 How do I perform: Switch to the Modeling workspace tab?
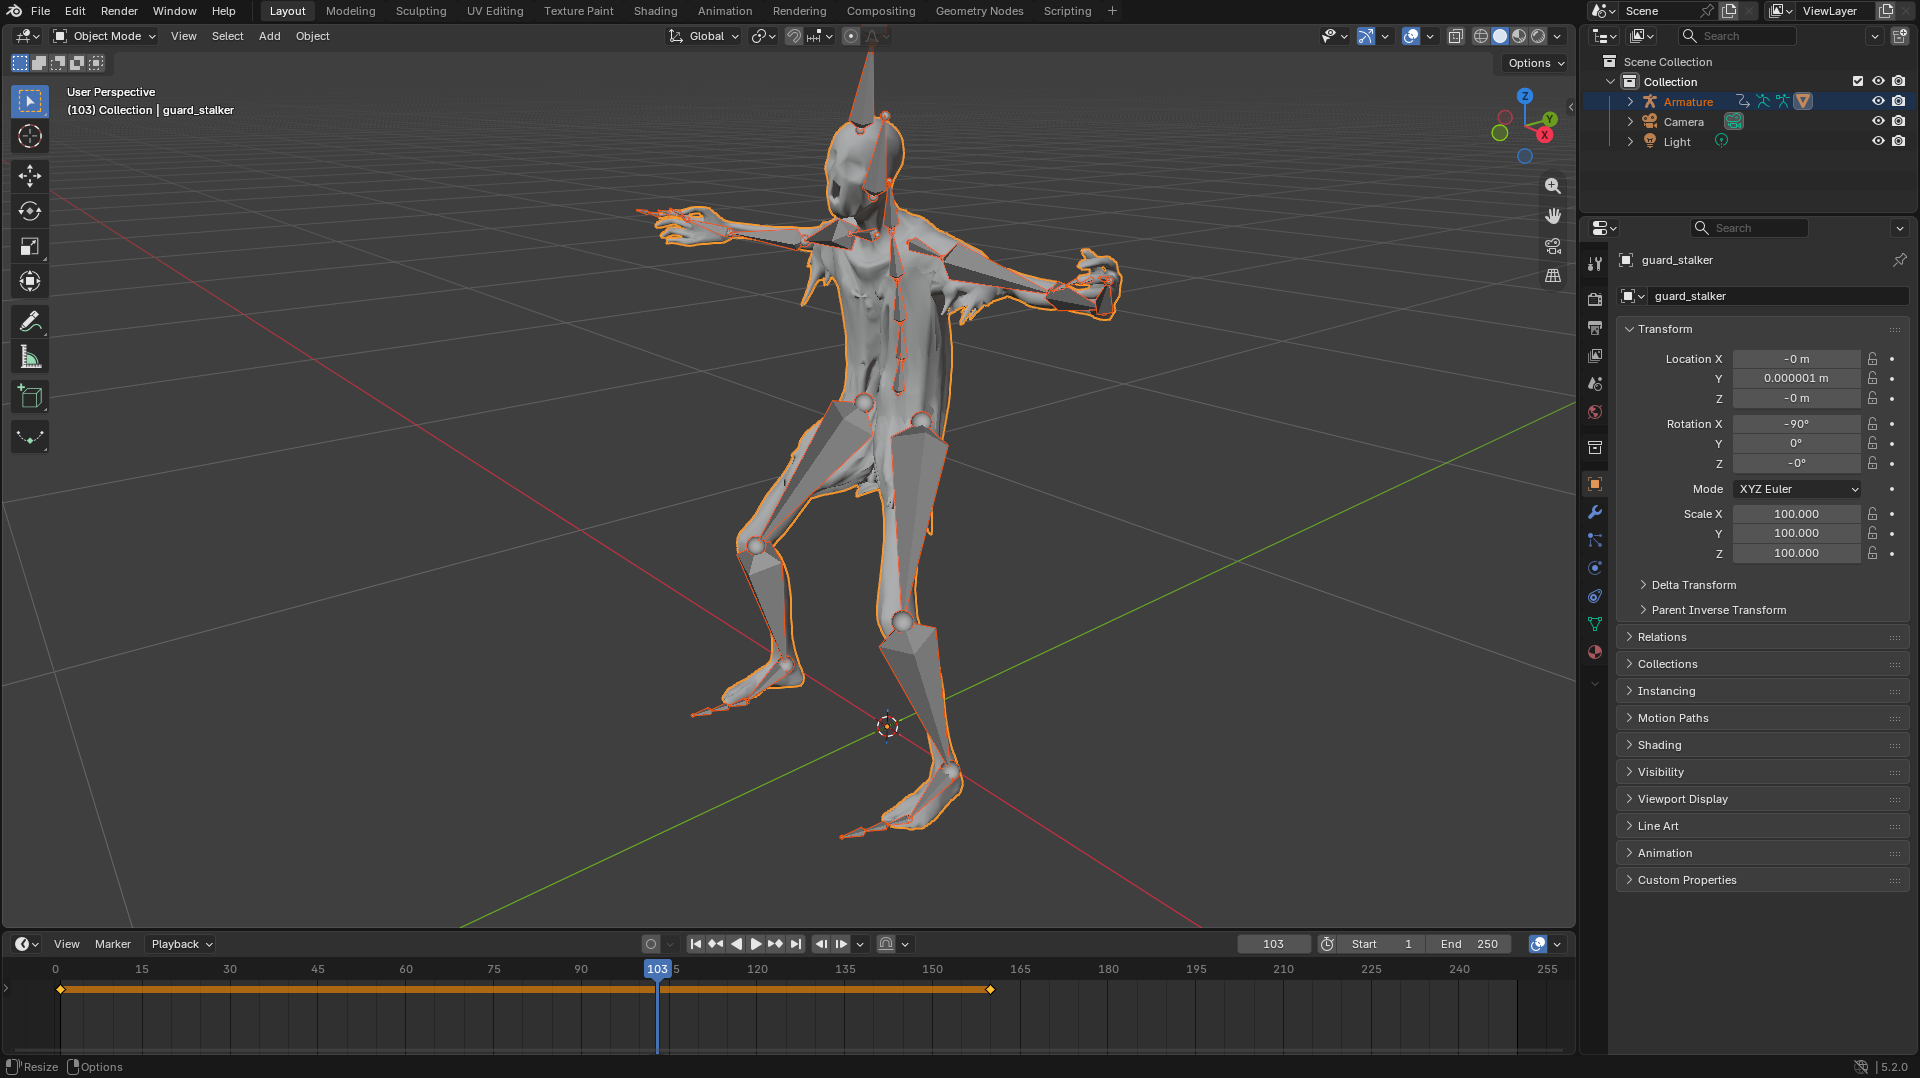pos(350,11)
